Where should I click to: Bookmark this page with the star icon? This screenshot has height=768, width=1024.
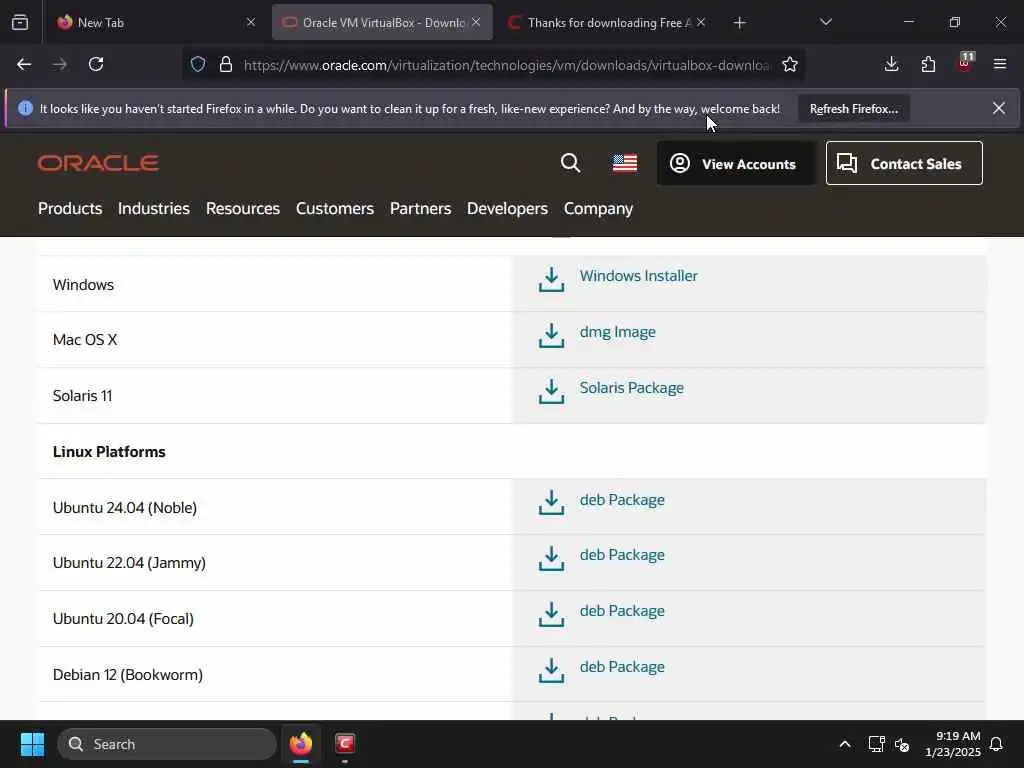(x=790, y=64)
